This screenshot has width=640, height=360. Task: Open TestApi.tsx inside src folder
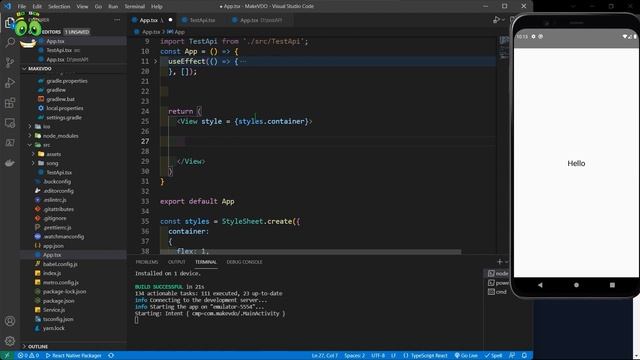pyautogui.click(x=59, y=173)
